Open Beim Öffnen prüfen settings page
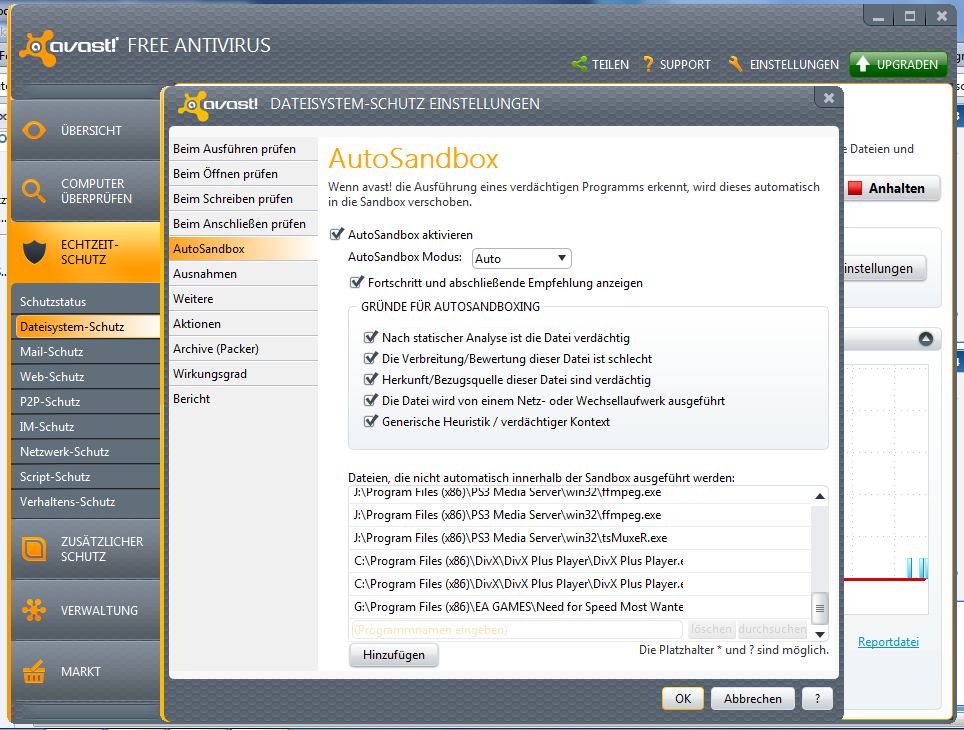This screenshot has width=964, height=730. tap(243, 174)
